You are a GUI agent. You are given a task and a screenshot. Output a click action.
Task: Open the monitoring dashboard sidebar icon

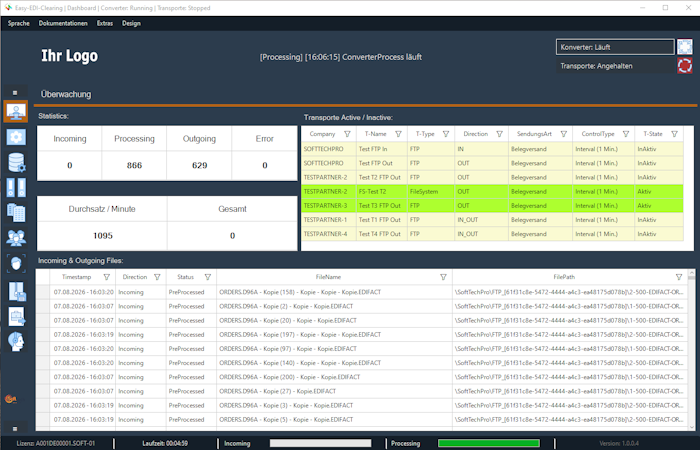pyautogui.click(x=16, y=111)
